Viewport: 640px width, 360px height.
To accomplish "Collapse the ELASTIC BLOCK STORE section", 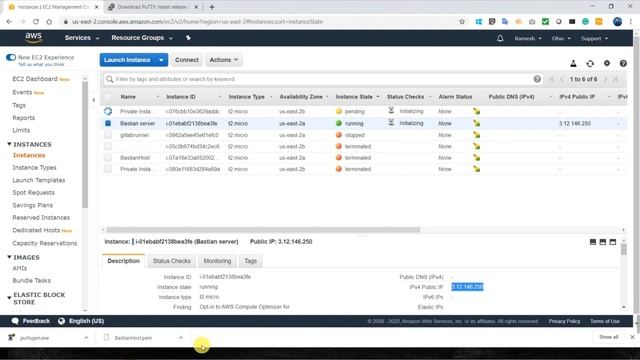I will [9, 298].
